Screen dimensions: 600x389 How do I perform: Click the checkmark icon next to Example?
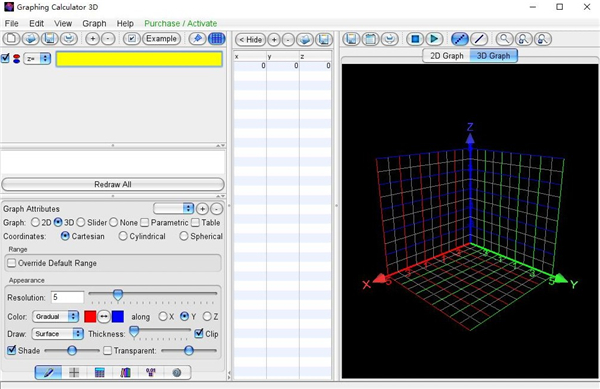[132, 39]
